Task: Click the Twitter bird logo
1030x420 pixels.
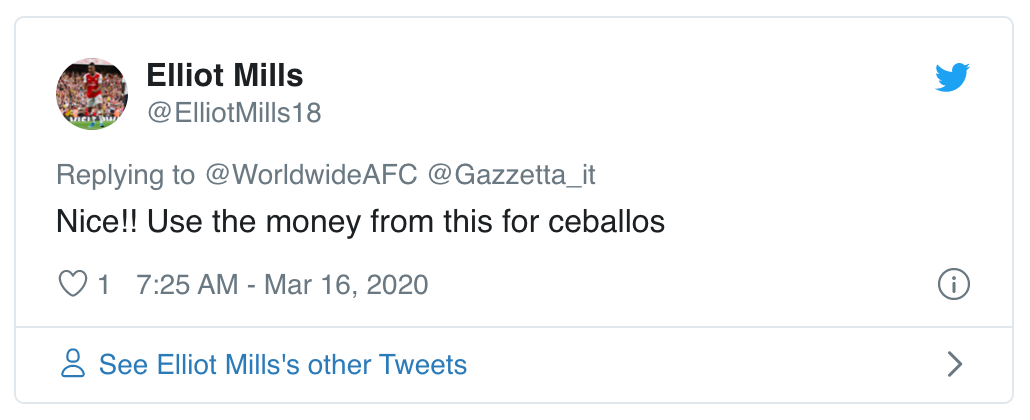Action: click(953, 77)
